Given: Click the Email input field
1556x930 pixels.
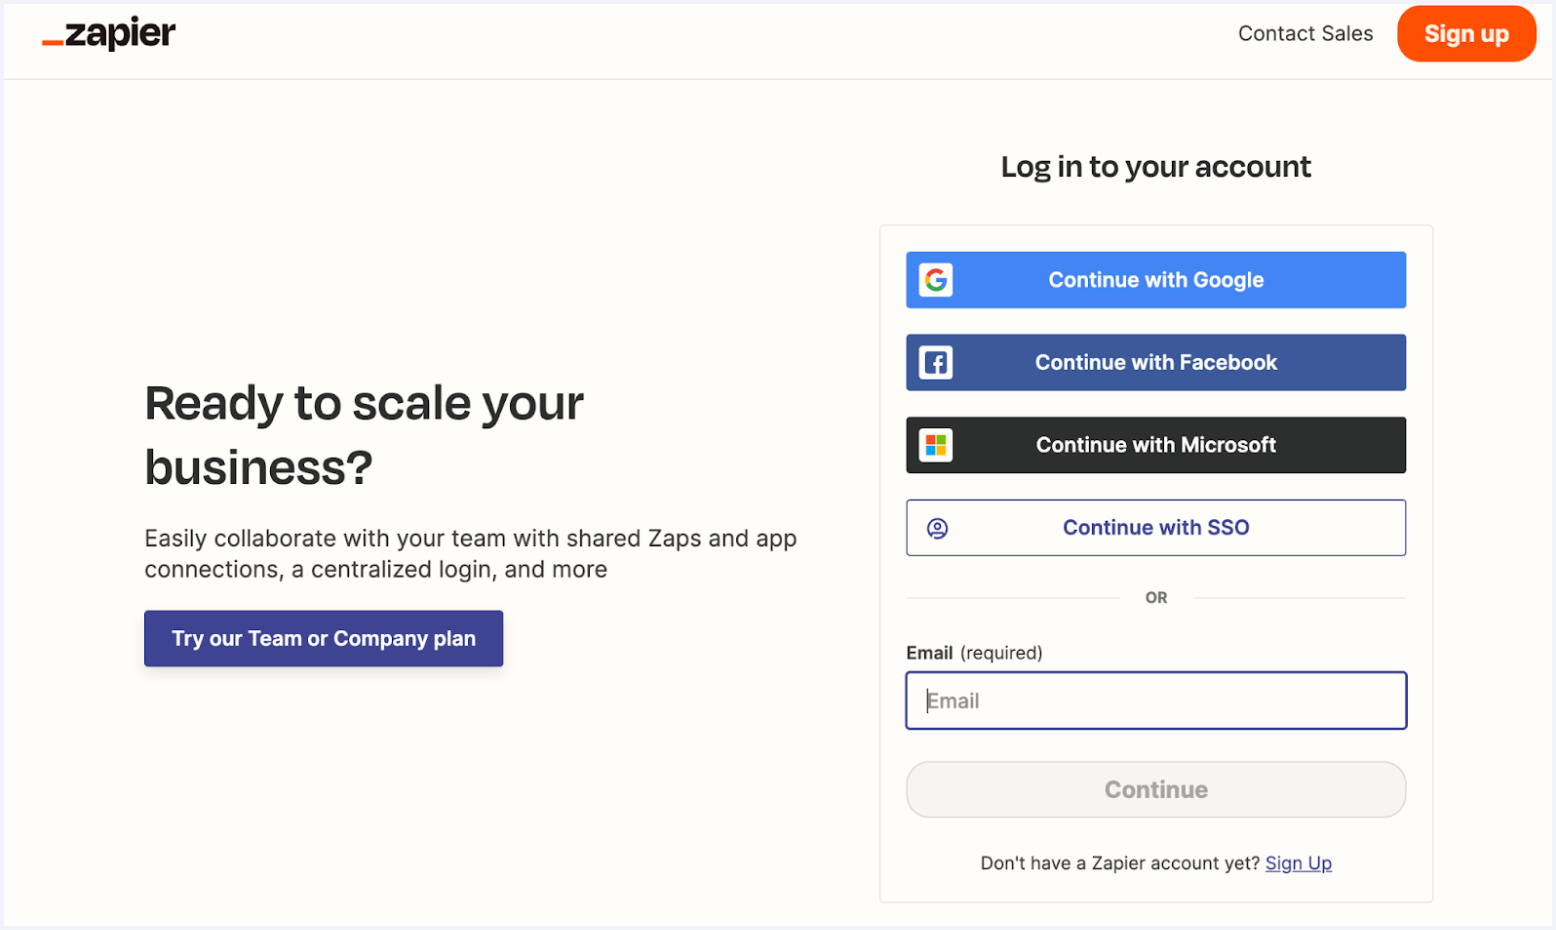Looking at the screenshot, I should click(x=1155, y=700).
